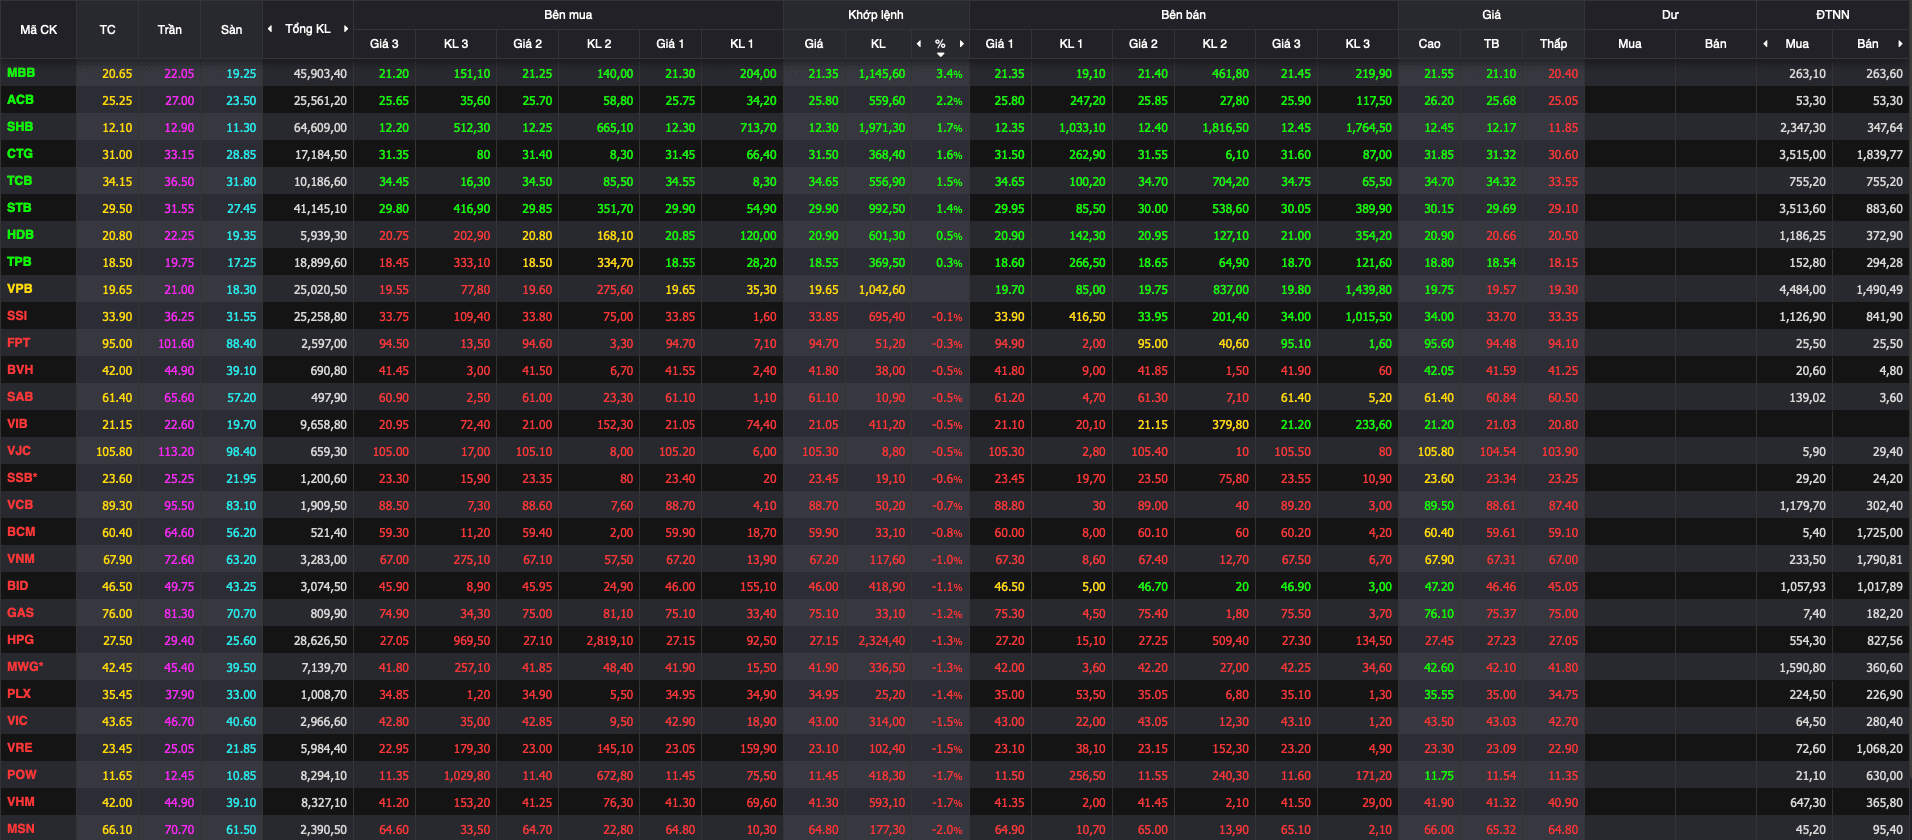This screenshot has width=1912, height=840.
Task: Sort by Tổng KL column header
Action: 308,29
